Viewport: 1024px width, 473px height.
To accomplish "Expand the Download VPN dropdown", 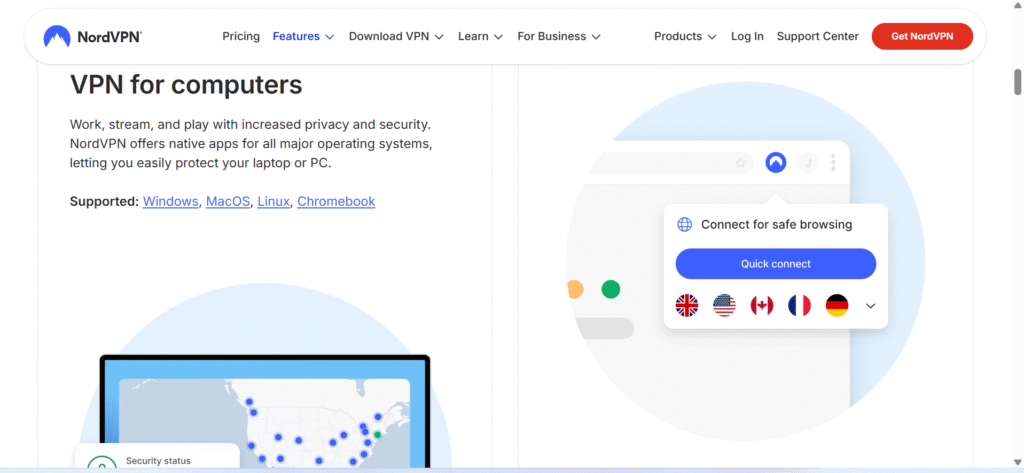I will (x=396, y=36).
